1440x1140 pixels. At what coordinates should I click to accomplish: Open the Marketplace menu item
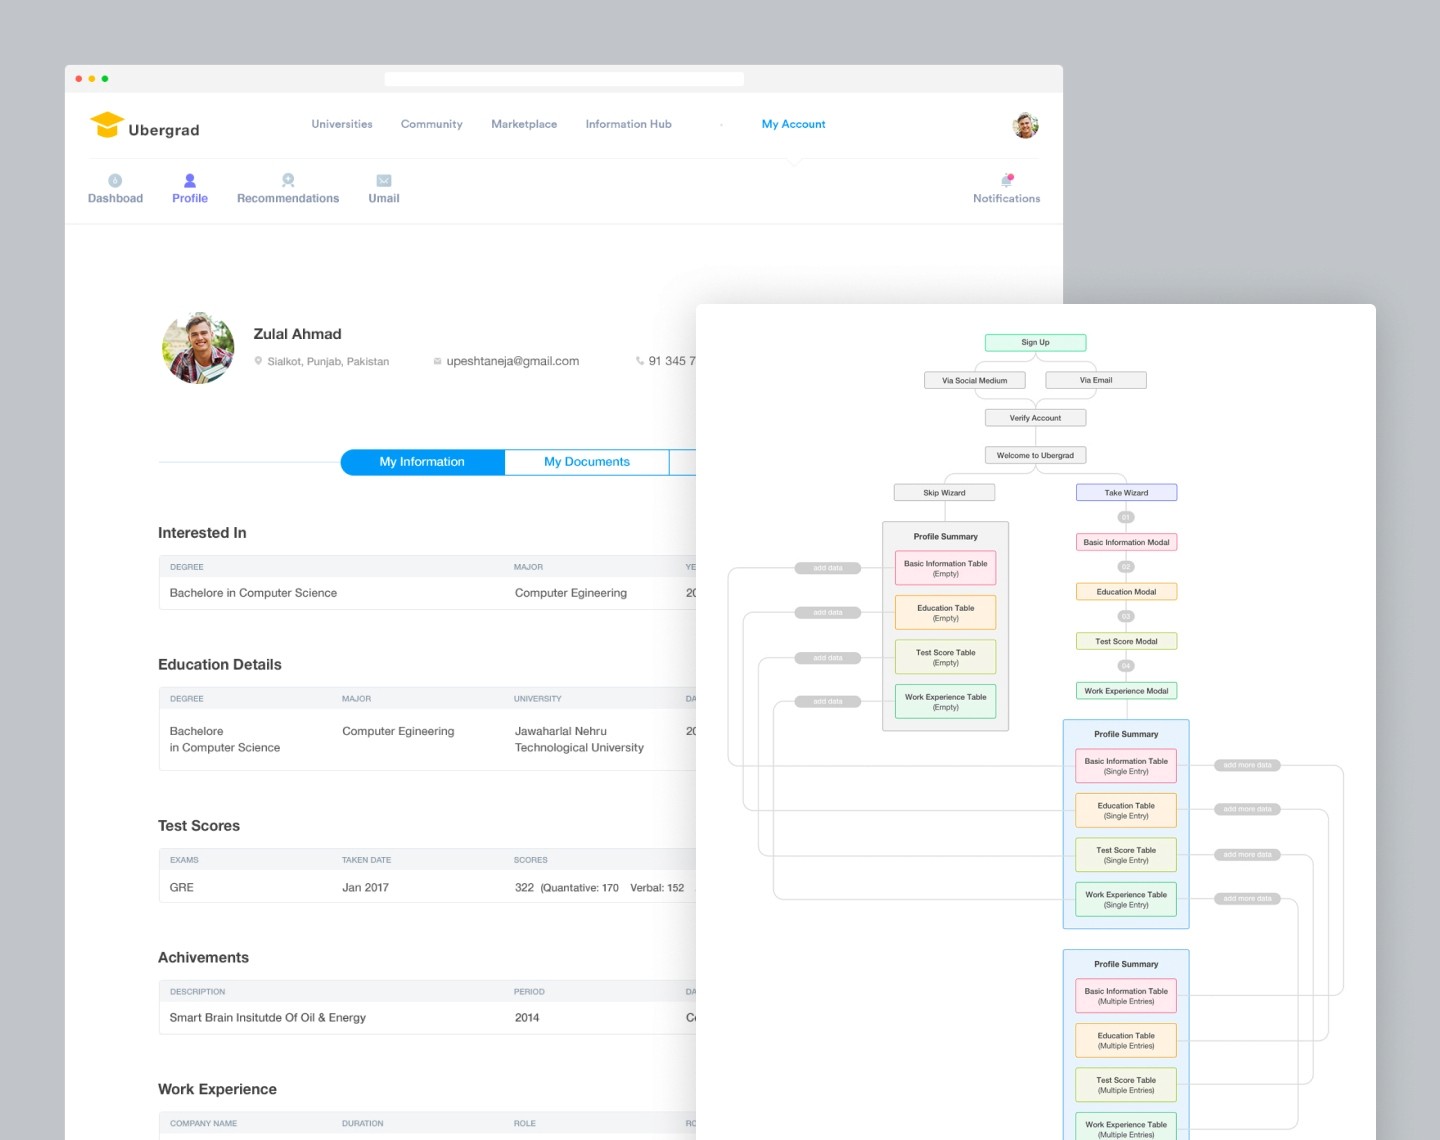[x=524, y=124]
